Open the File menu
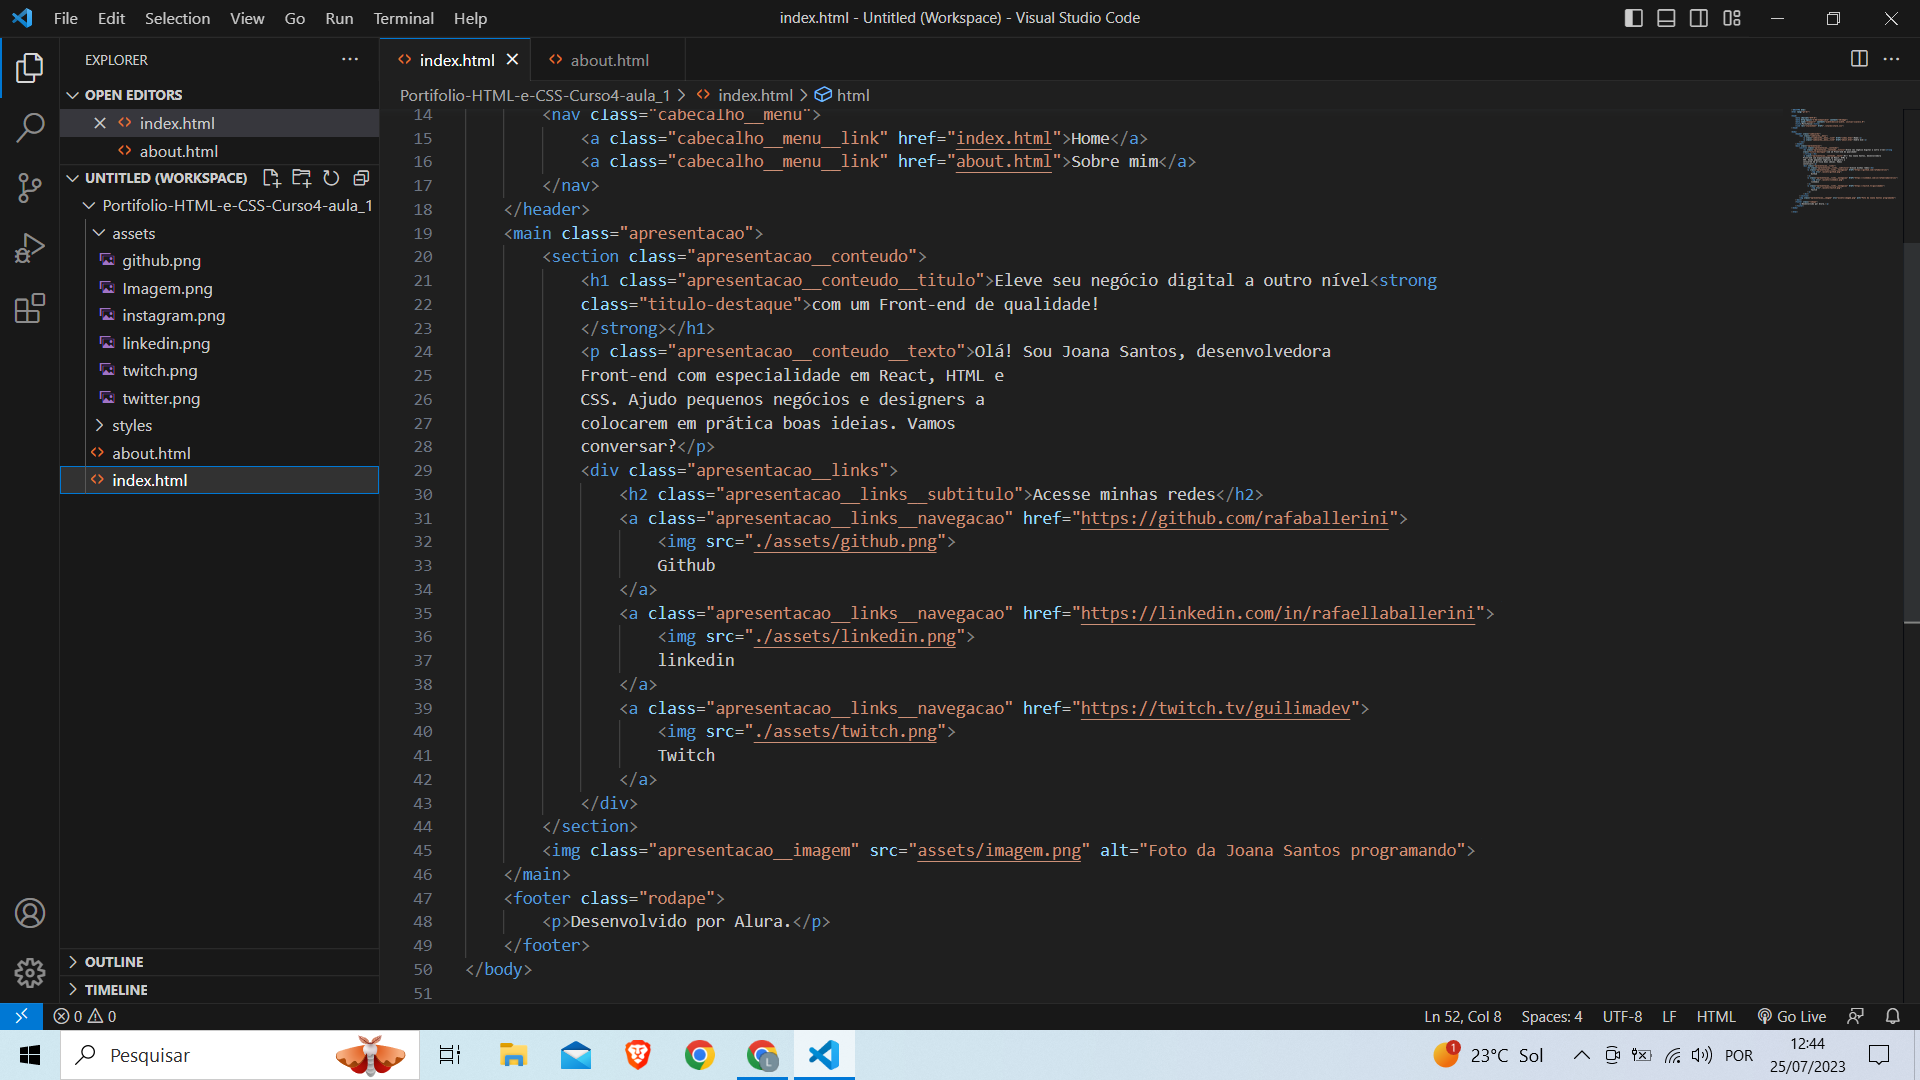 [65, 18]
